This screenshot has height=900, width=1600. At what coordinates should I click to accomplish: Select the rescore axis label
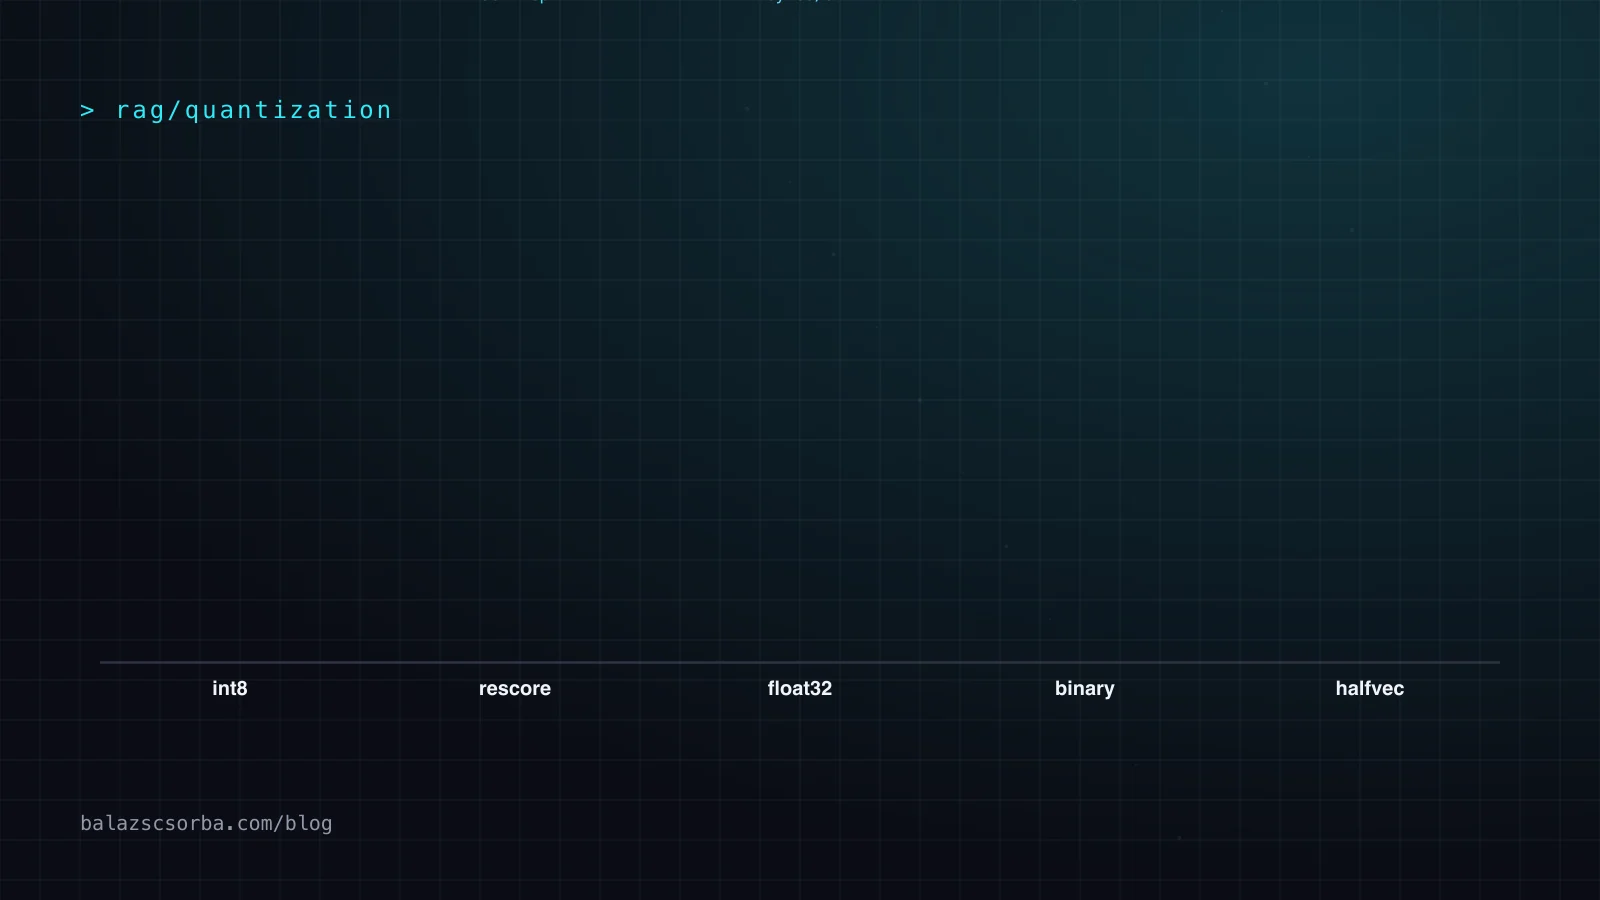point(515,688)
